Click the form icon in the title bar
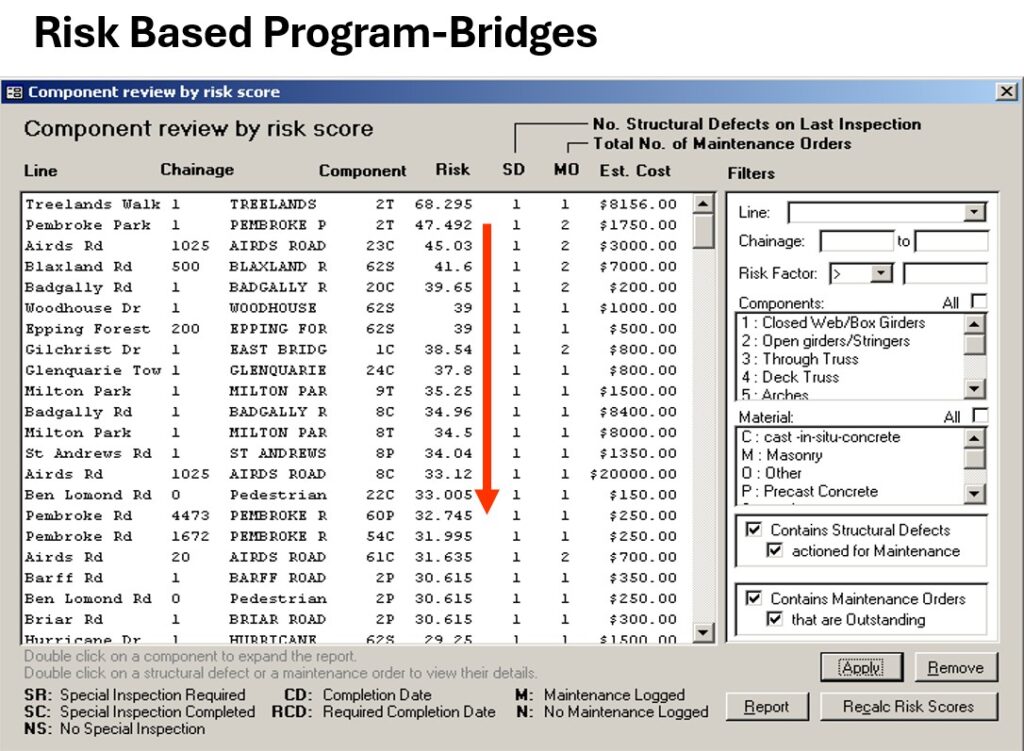 (14, 92)
